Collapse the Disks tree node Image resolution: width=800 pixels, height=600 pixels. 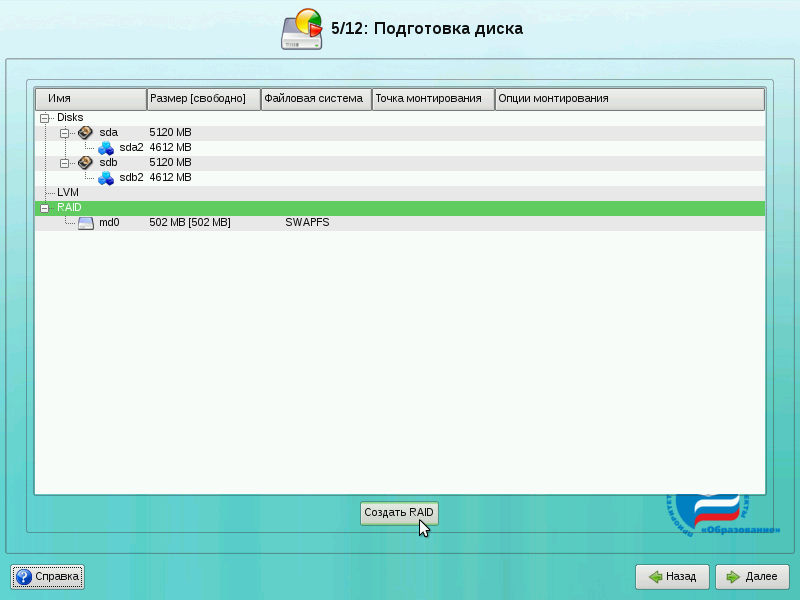(x=44, y=117)
